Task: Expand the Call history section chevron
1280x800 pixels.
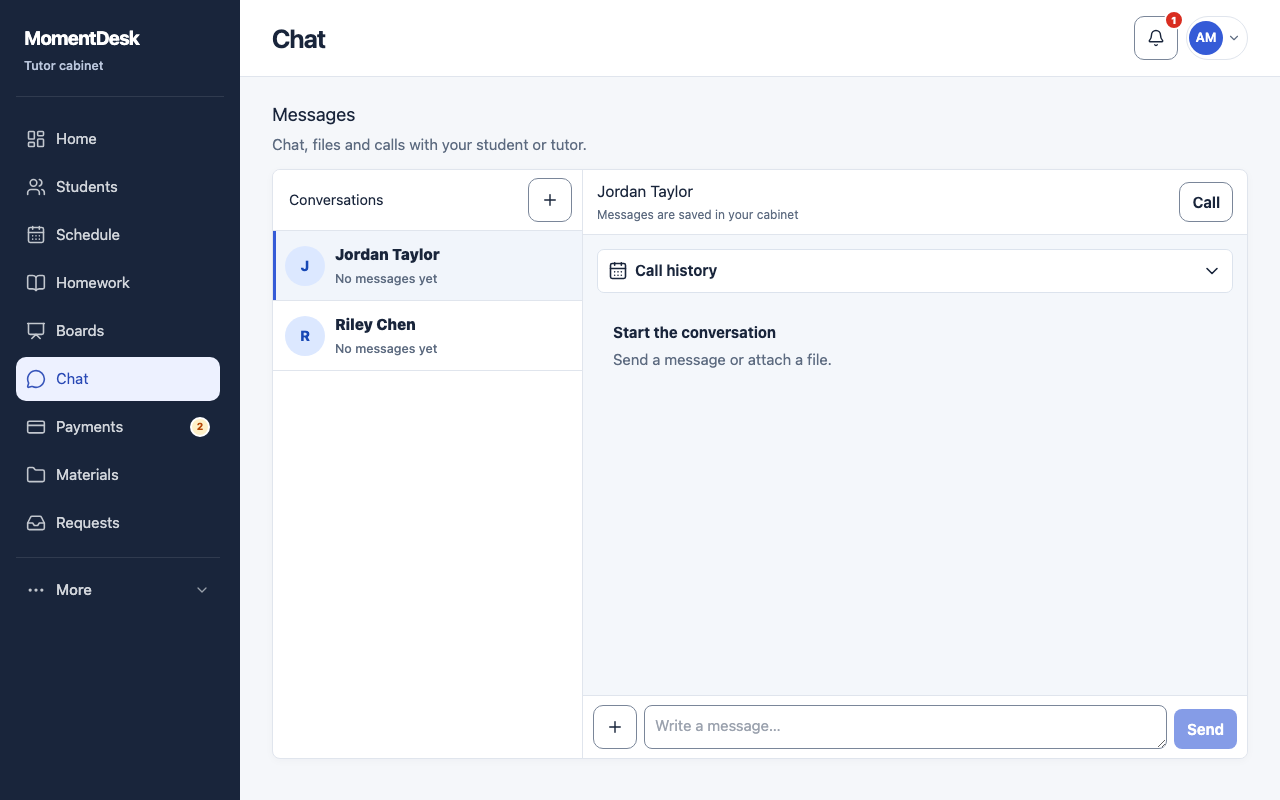Action: coord(1212,271)
